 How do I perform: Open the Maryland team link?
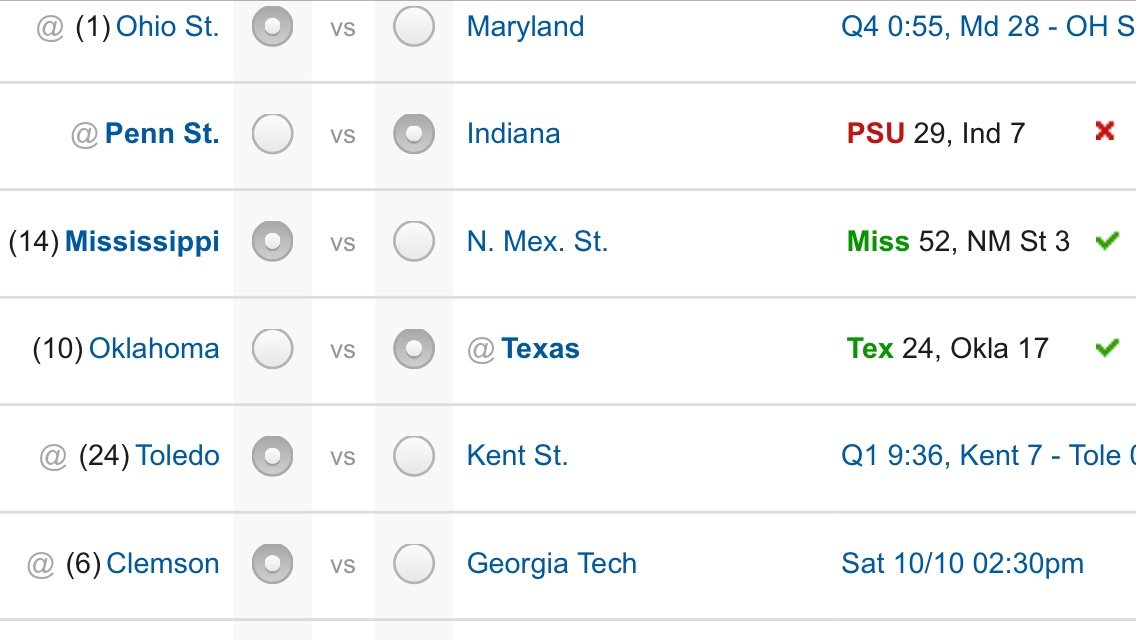525,27
